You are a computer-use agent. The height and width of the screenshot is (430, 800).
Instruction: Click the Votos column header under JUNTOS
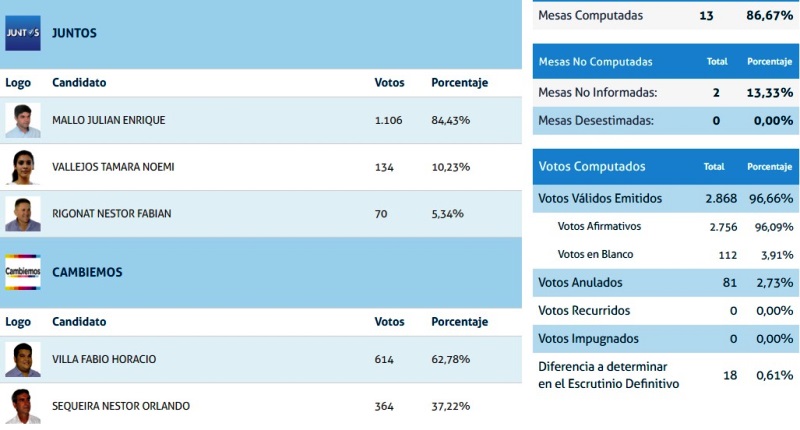pos(389,83)
